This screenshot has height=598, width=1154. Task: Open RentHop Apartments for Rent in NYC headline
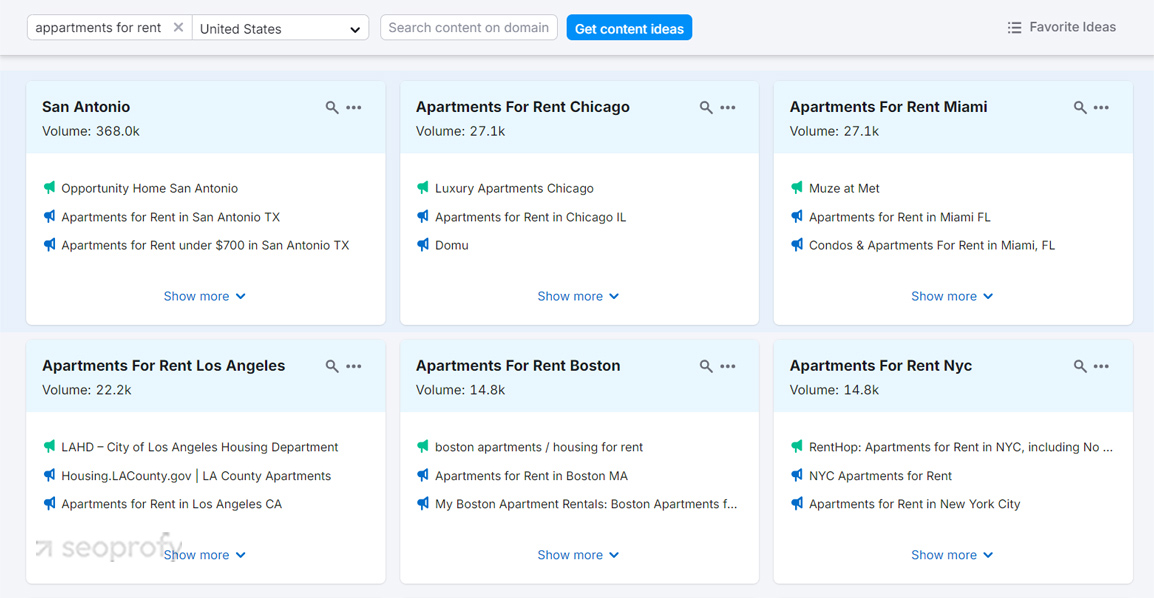point(960,447)
